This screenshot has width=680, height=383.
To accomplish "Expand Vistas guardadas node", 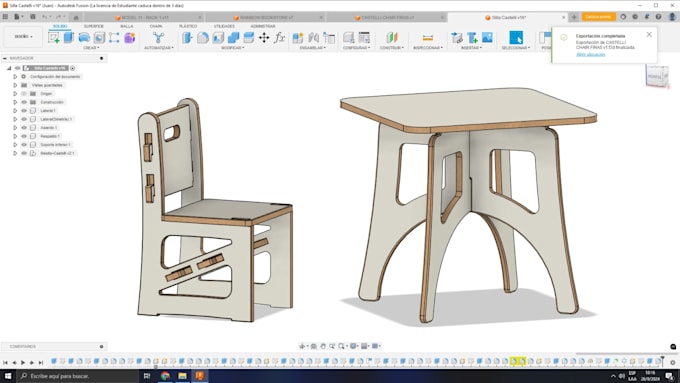I will point(15,85).
